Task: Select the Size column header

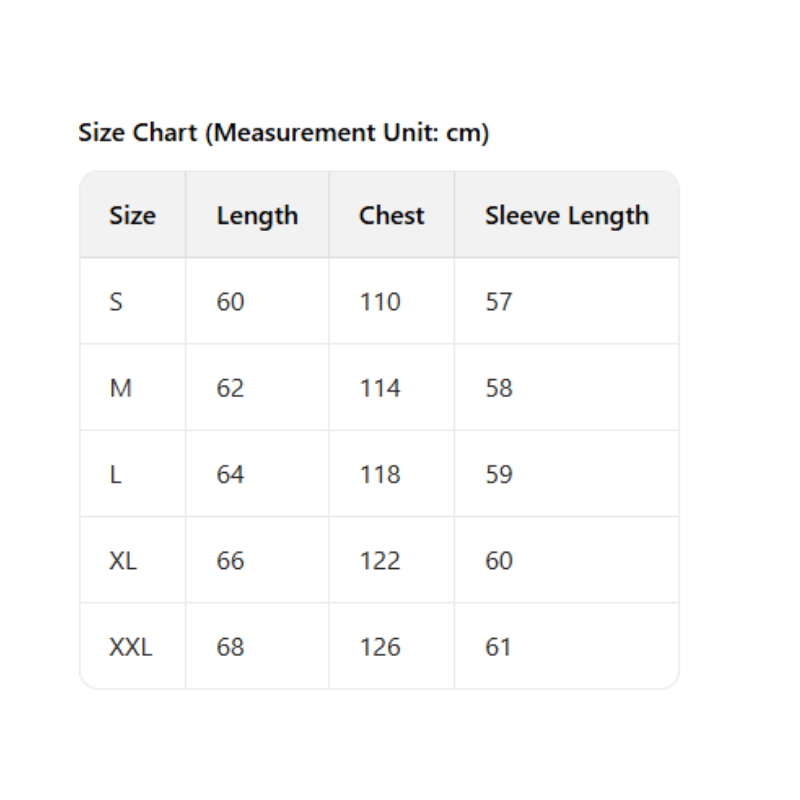Action: point(132,216)
